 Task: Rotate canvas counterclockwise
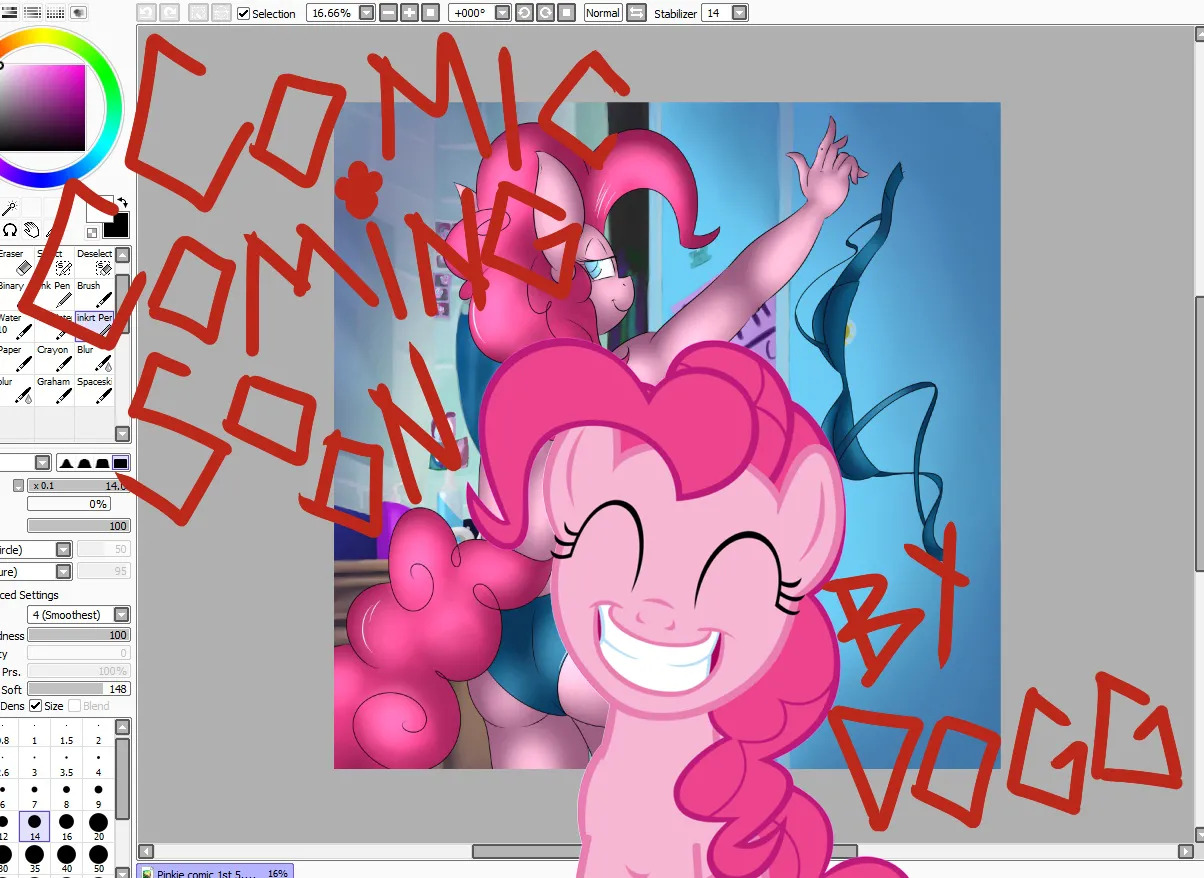click(524, 13)
